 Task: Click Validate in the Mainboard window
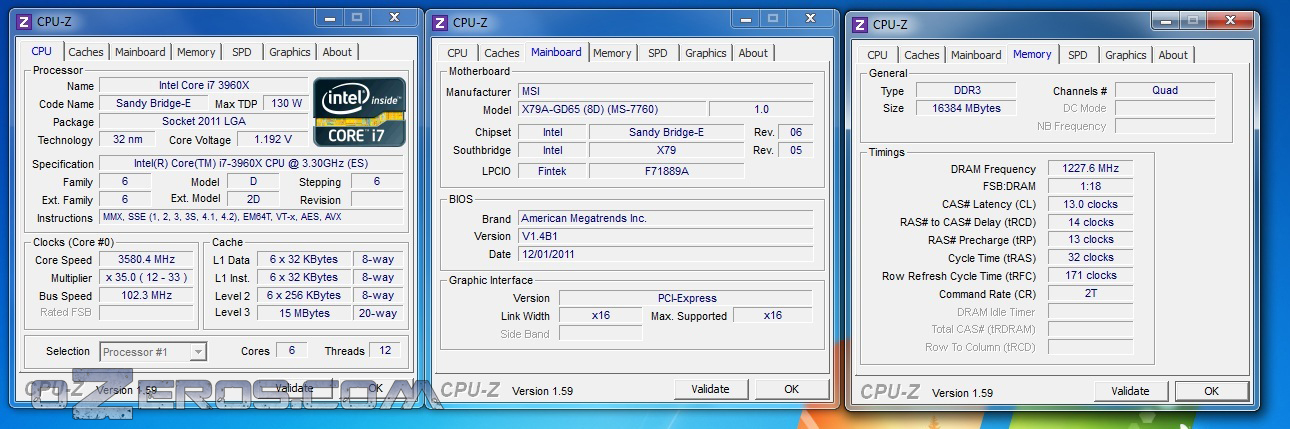(x=710, y=389)
